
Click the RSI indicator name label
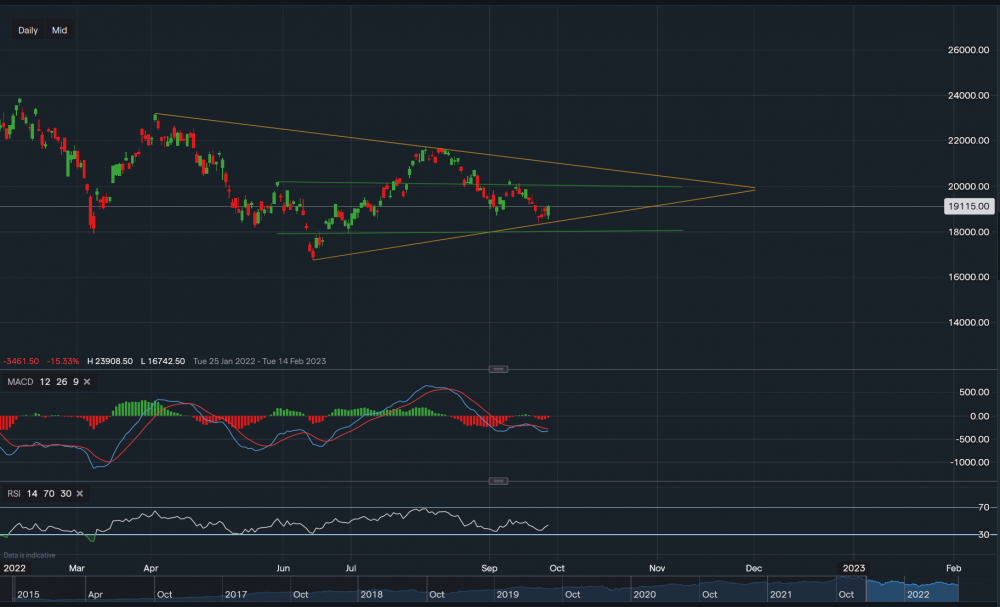point(15,493)
